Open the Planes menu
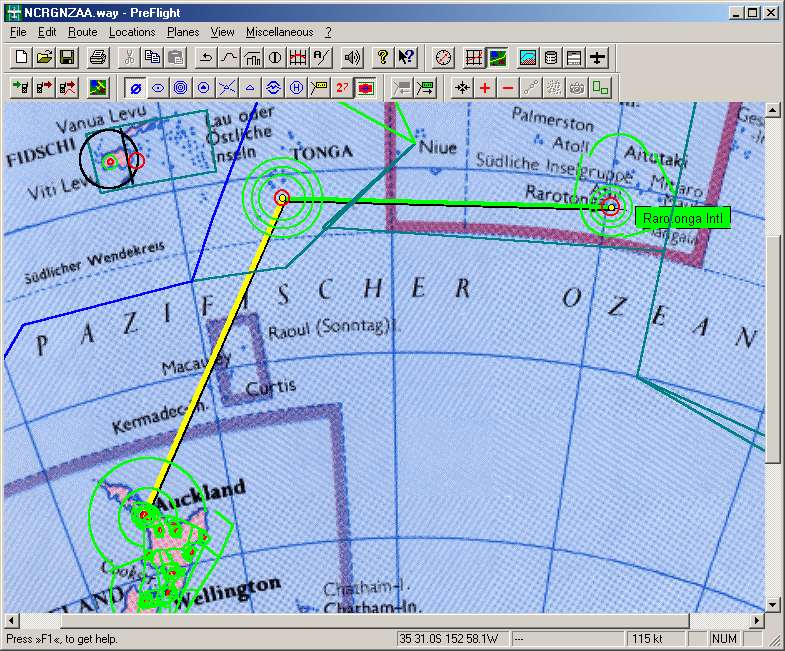The height and width of the screenshot is (651, 785). (x=183, y=32)
